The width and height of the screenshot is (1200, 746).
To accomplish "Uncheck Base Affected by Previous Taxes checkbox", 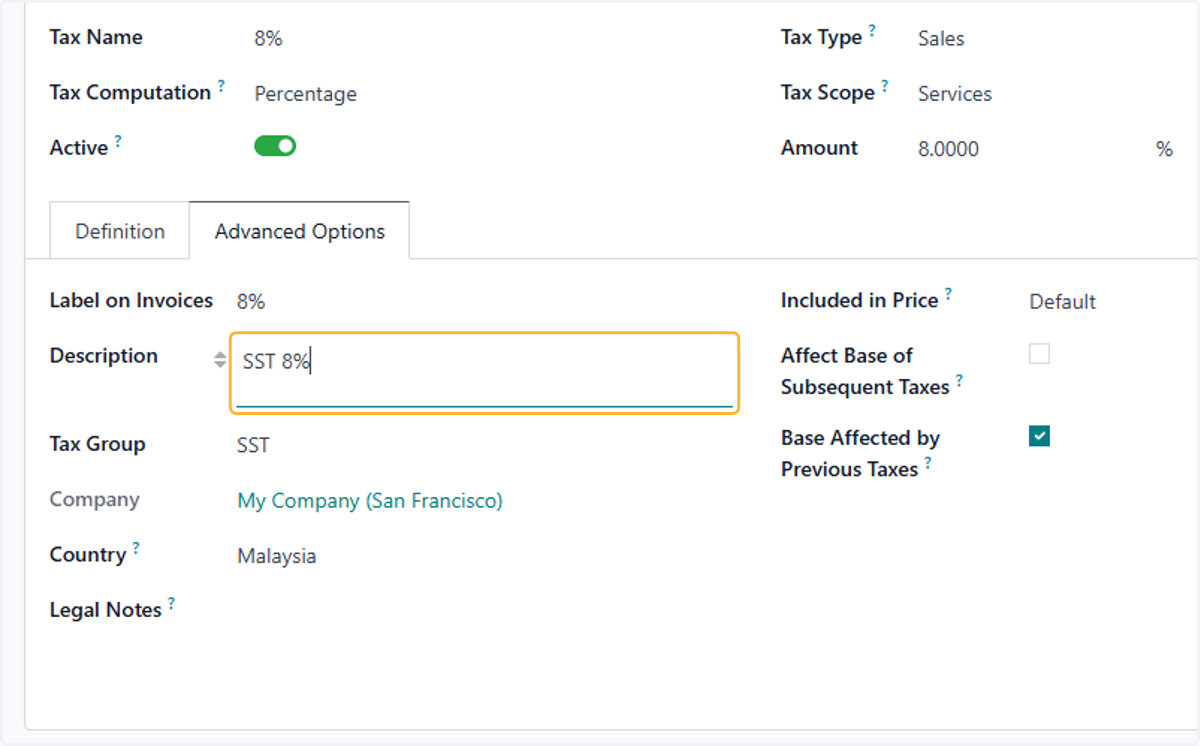I will coord(1039,436).
